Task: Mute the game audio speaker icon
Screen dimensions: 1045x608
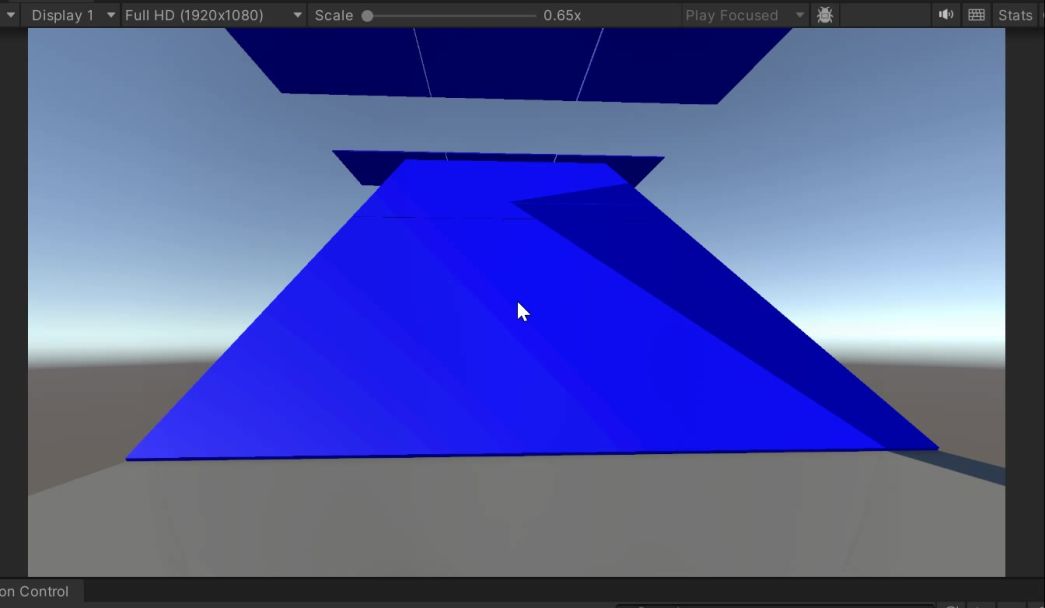Action: point(945,15)
